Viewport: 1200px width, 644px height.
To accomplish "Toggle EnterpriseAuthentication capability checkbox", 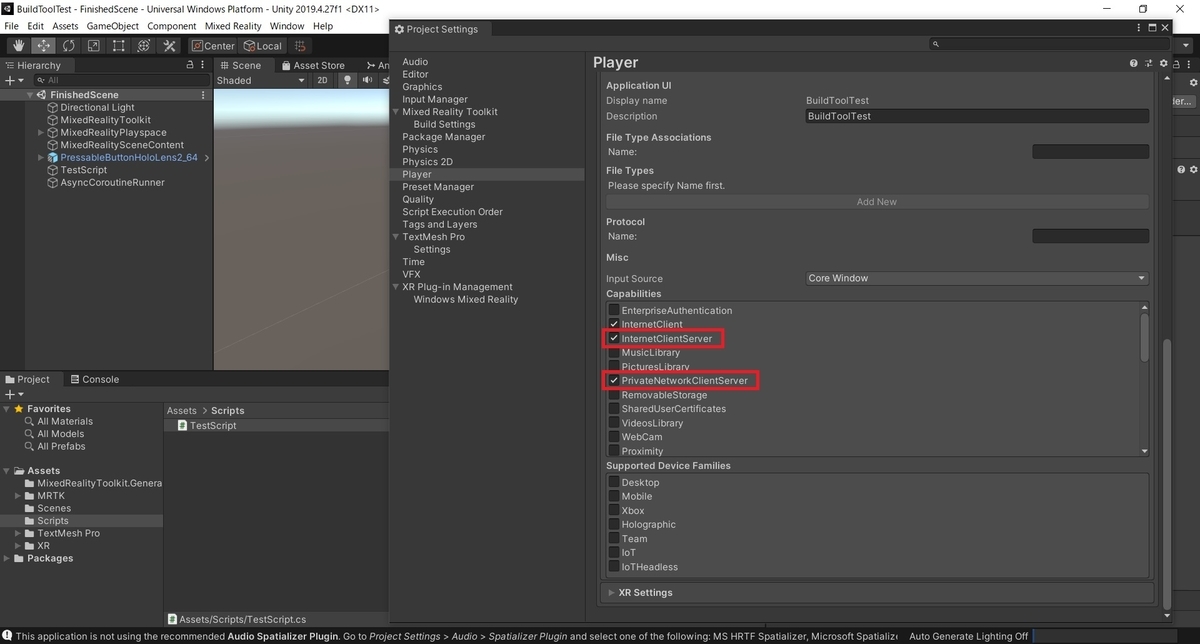I will click(x=614, y=311).
